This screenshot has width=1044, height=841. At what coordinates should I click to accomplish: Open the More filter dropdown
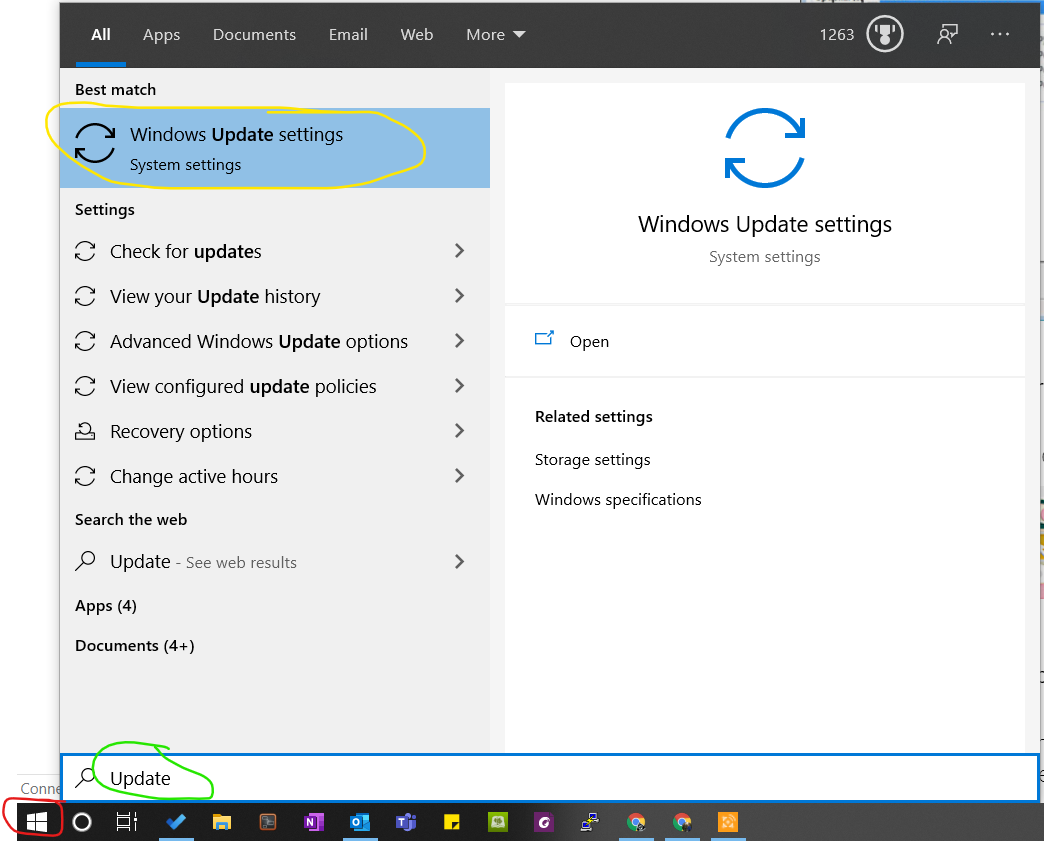pyautogui.click(x=495, y=35)
